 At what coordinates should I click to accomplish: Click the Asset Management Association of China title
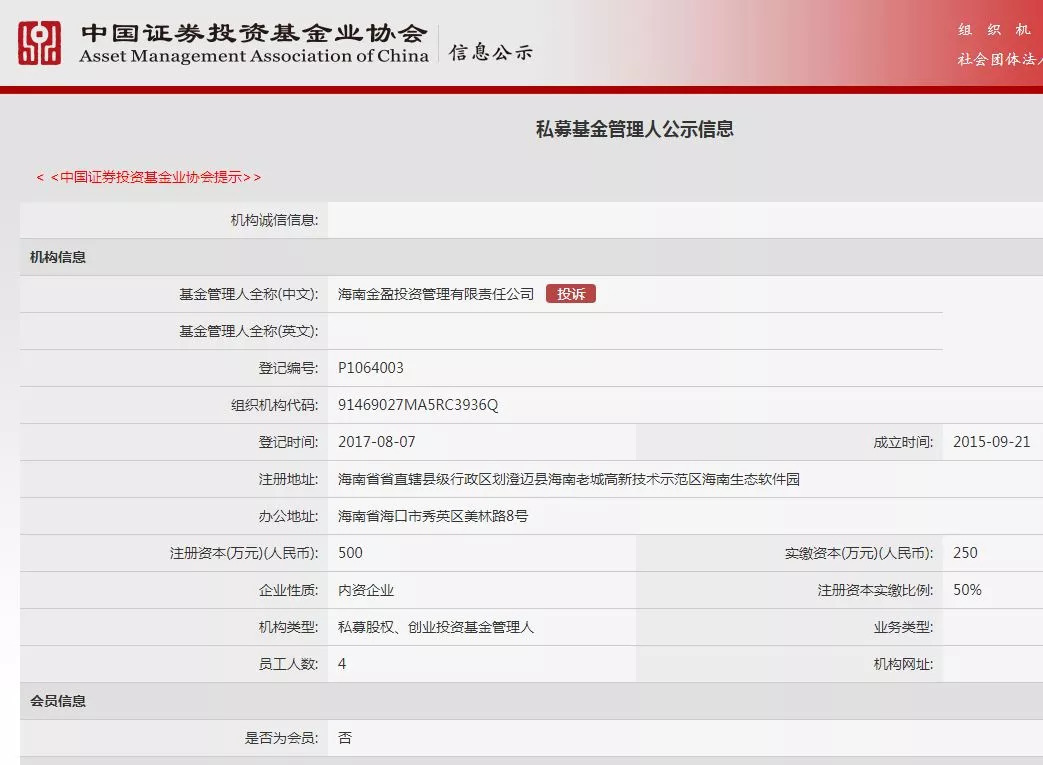[x=254, y=56]
